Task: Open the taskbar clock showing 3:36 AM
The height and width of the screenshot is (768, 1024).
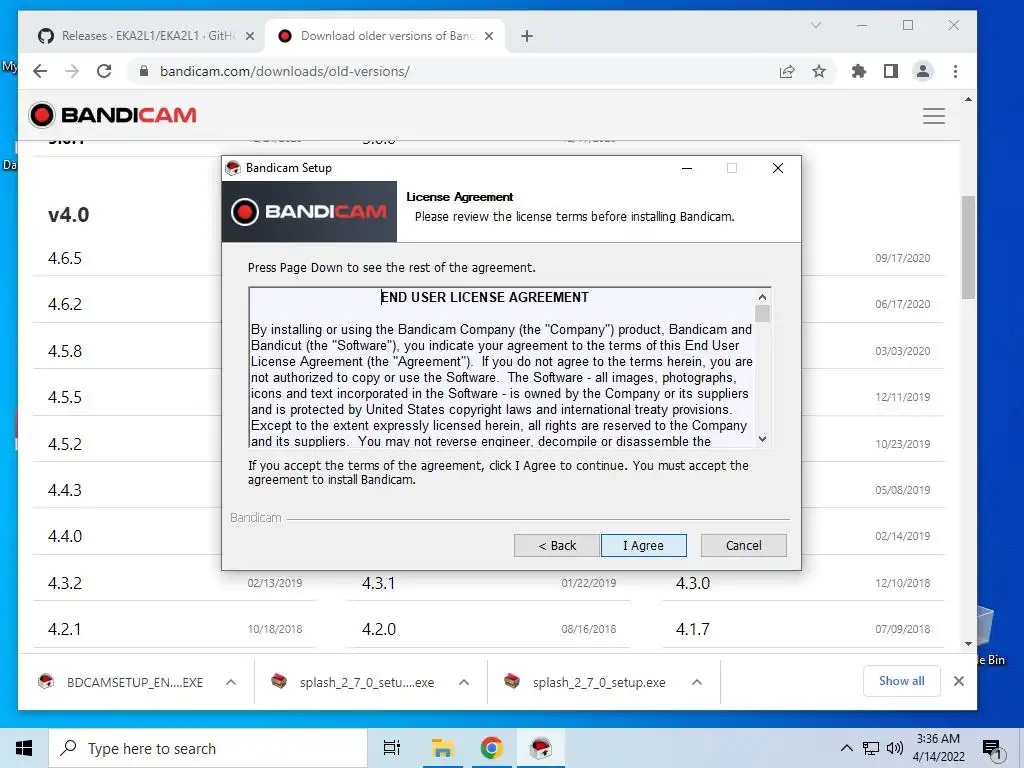Action: [x=938, y=748]
